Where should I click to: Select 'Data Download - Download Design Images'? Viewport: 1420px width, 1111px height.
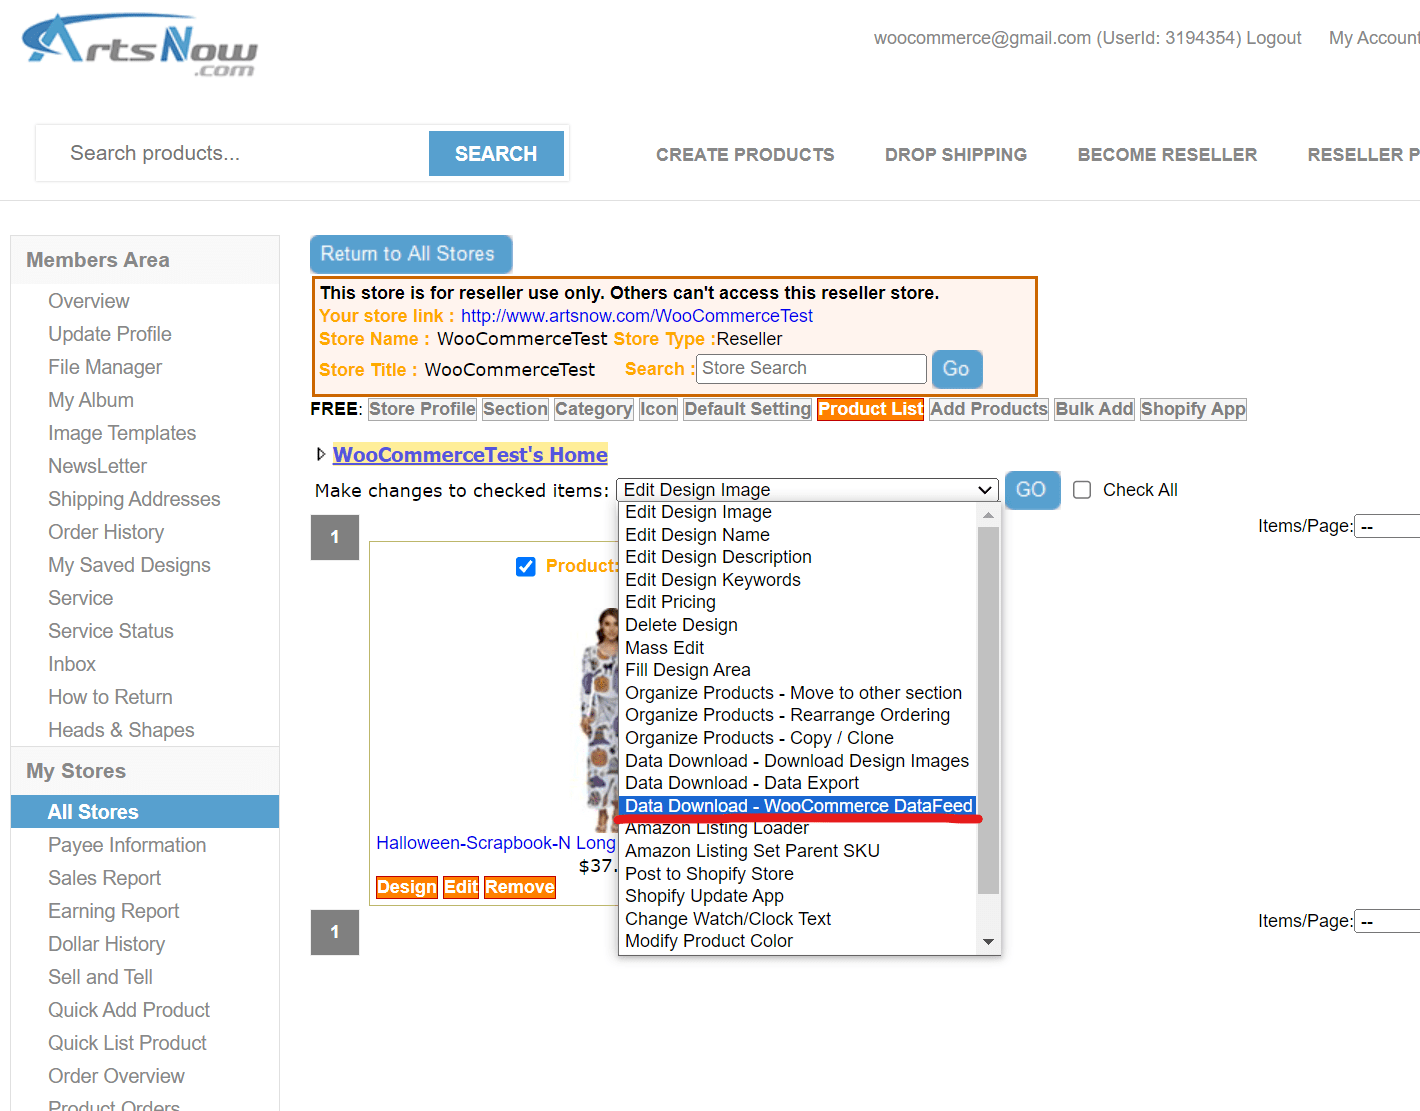(797, 761)
